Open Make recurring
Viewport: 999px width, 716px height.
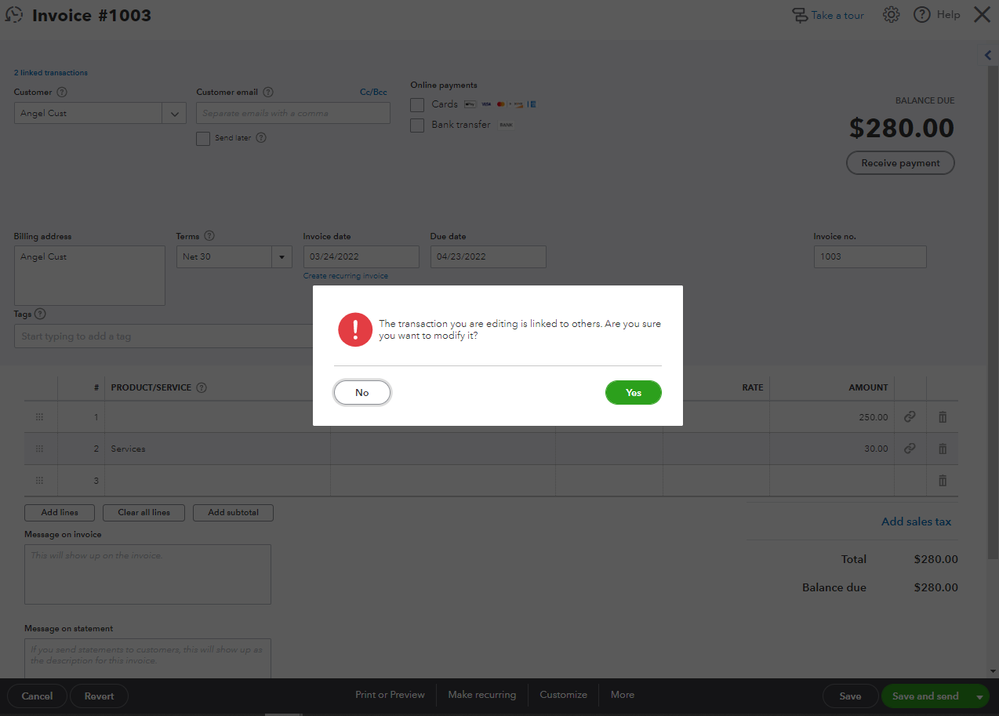(x=482, y=694)
